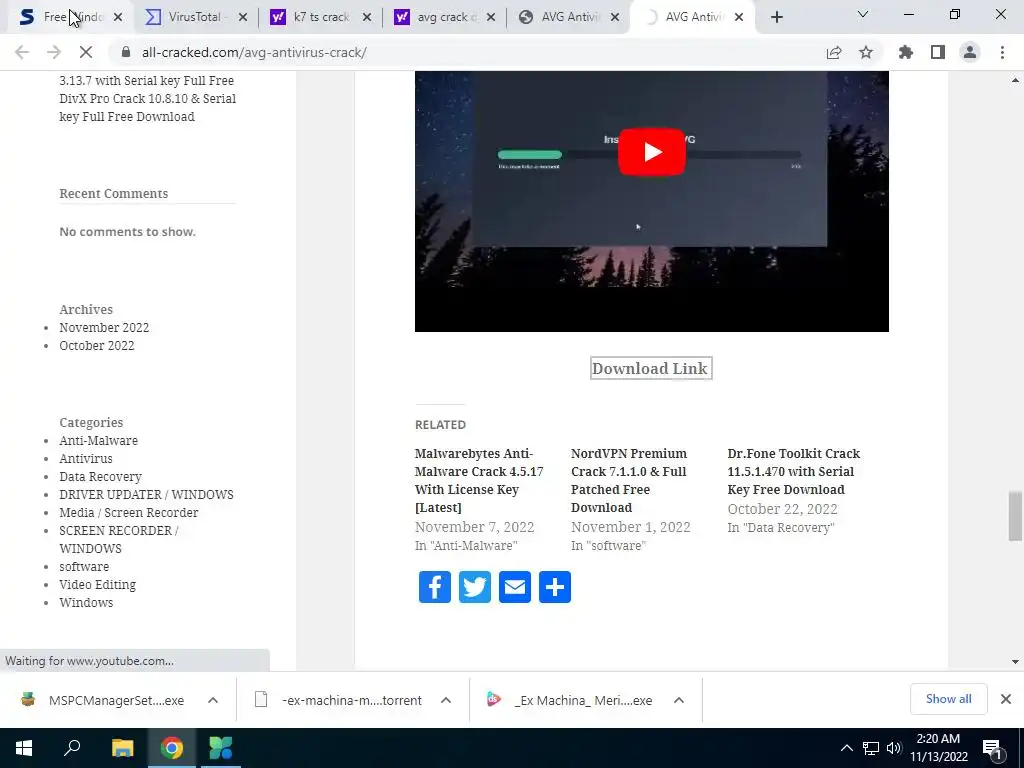Viewport: 1024px width, 768px height.
Task: Close the active AVG Antivirus tab
Action: pyautogui.click(x=739, y=18)
